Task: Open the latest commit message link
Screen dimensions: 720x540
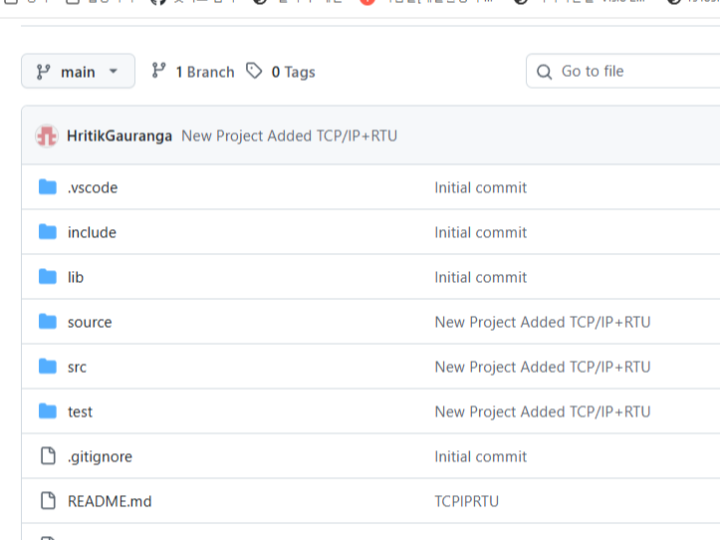Action: [289, 136]
